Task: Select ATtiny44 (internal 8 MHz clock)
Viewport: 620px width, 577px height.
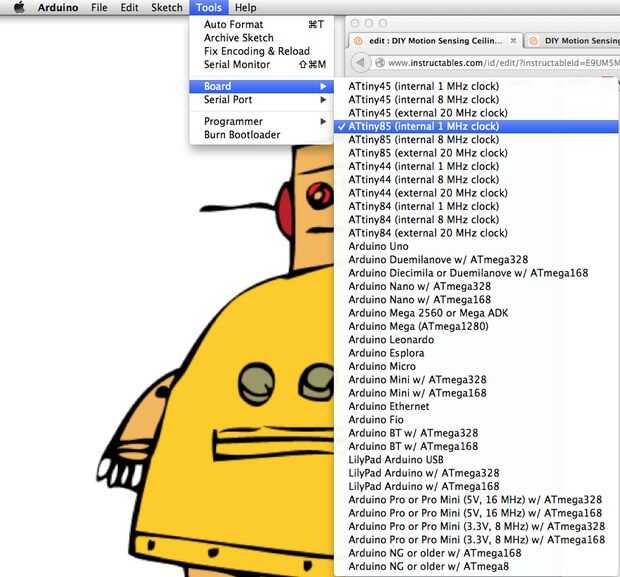Action: [476, 180]
